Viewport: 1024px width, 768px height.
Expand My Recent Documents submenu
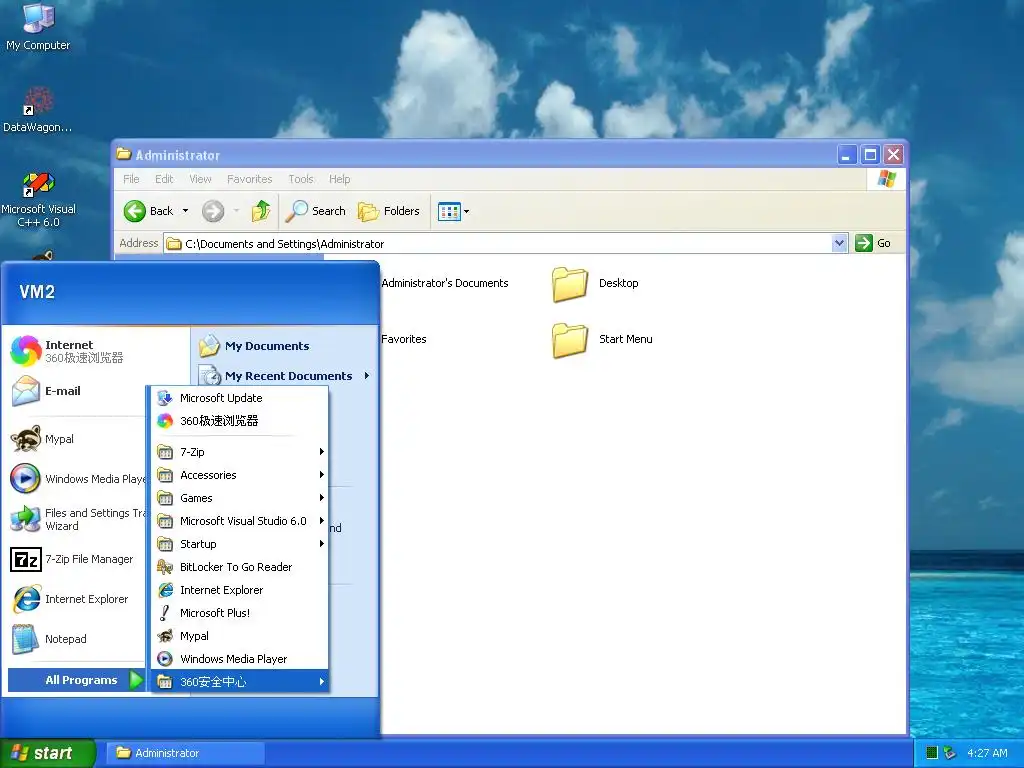284,376
